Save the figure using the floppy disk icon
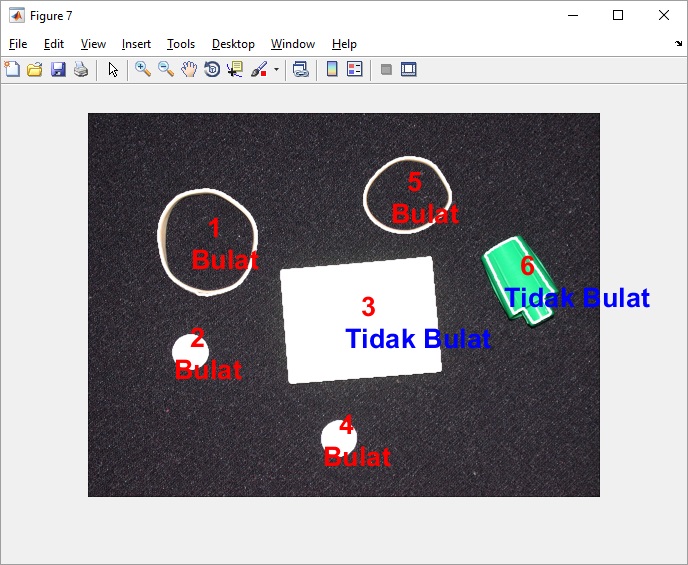 coord(58,69)
